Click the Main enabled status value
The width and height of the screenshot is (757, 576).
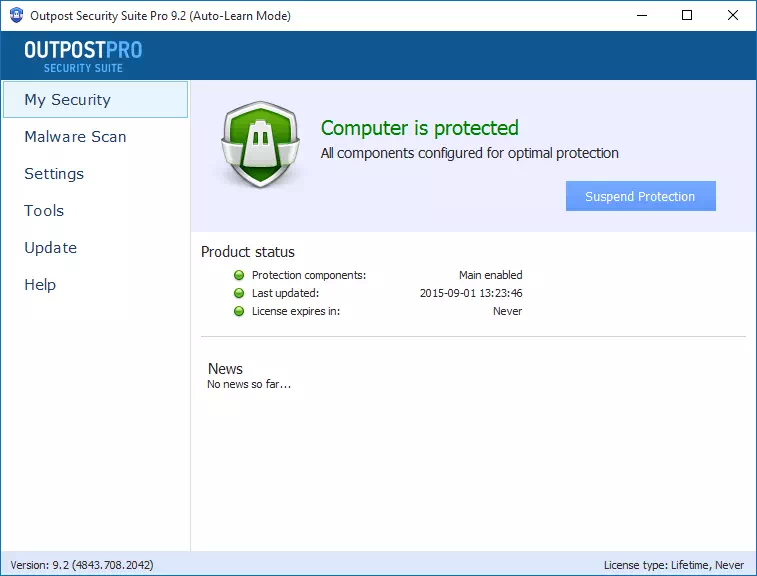tap(491, 275)
